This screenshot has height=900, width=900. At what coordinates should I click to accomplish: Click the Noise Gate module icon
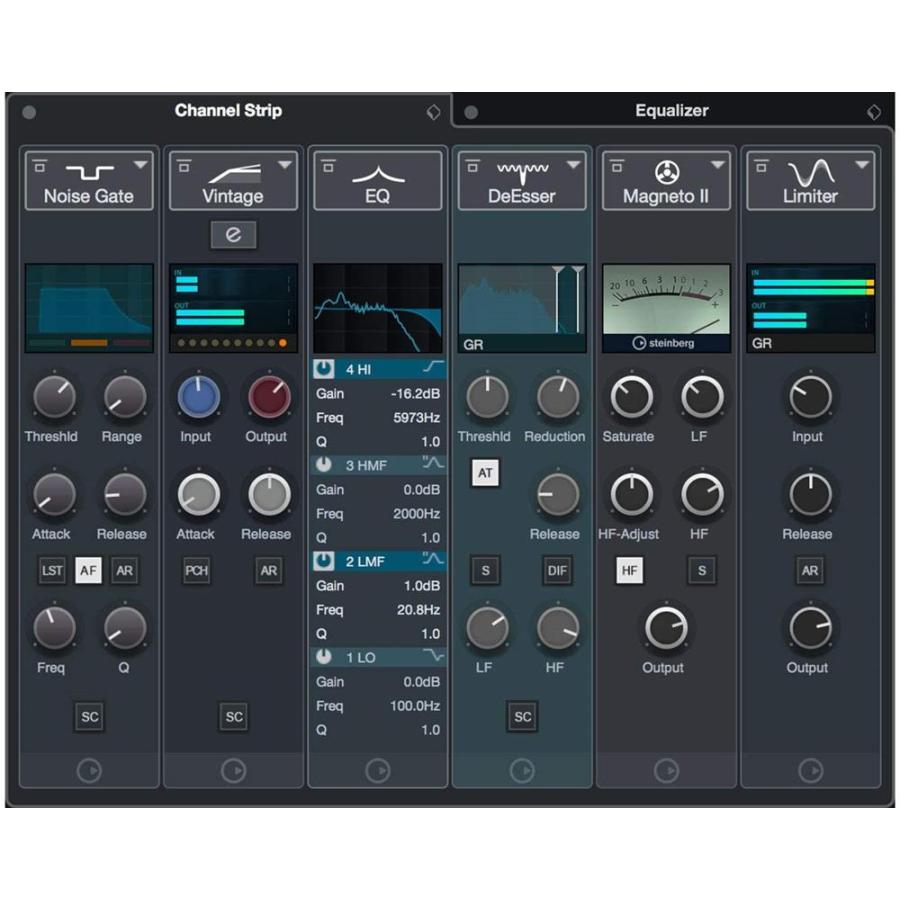[90, 171]
